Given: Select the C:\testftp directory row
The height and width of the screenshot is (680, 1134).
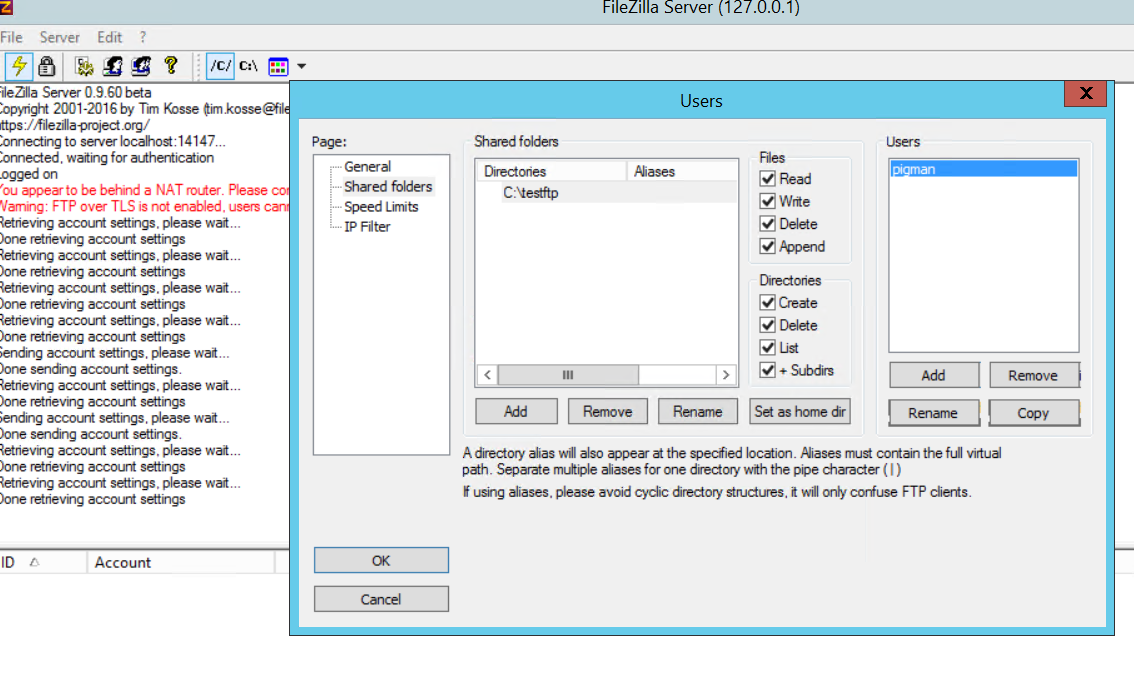Looking at the screenshot, I should point(607,192).
